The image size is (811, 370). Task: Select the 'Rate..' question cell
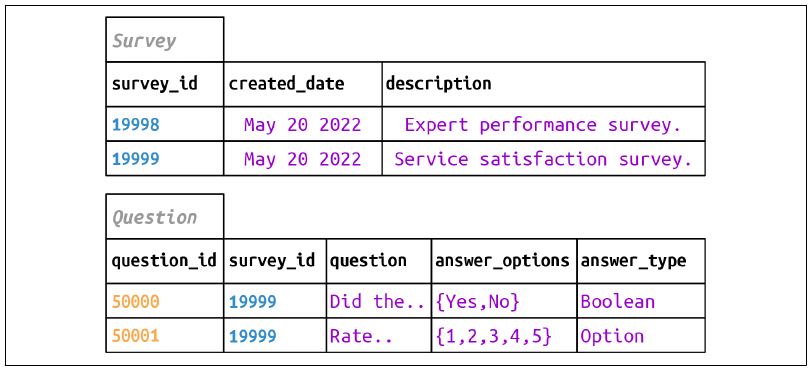click(x=379, y=335)
